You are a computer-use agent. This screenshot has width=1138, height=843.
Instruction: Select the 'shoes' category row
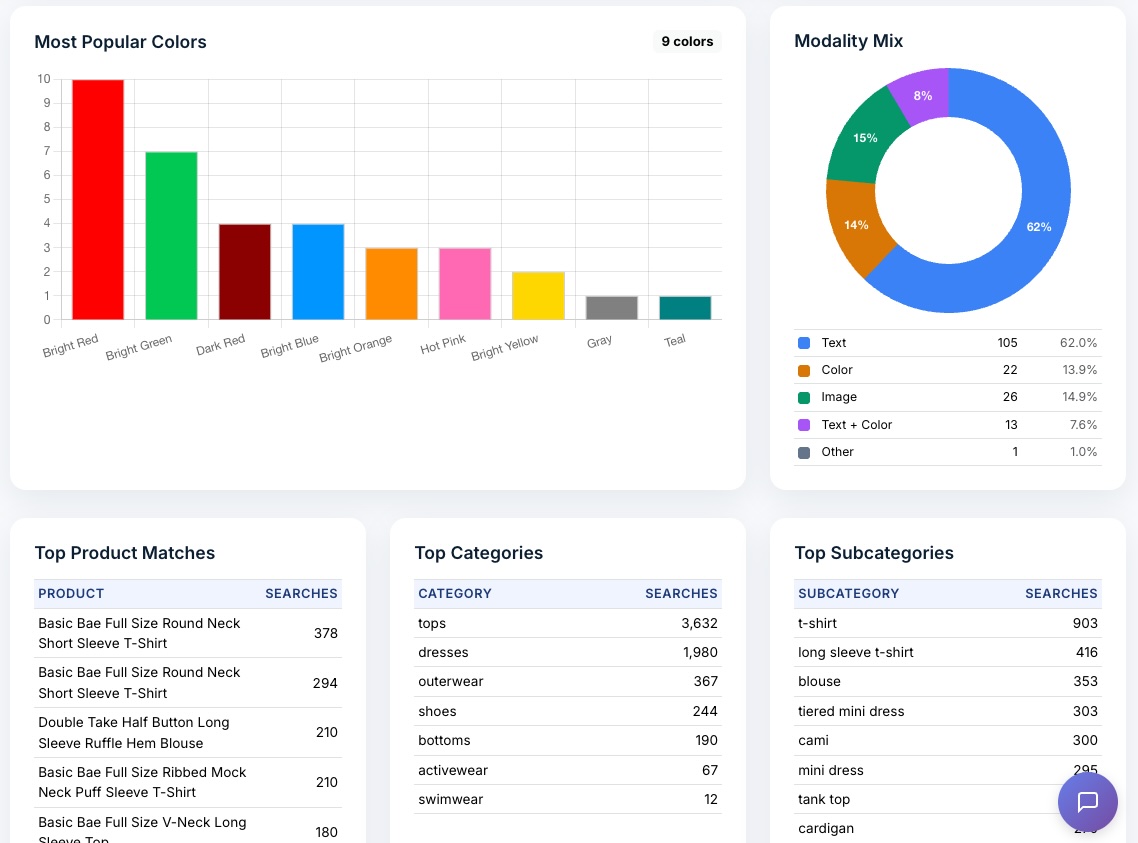coord(568,711)
